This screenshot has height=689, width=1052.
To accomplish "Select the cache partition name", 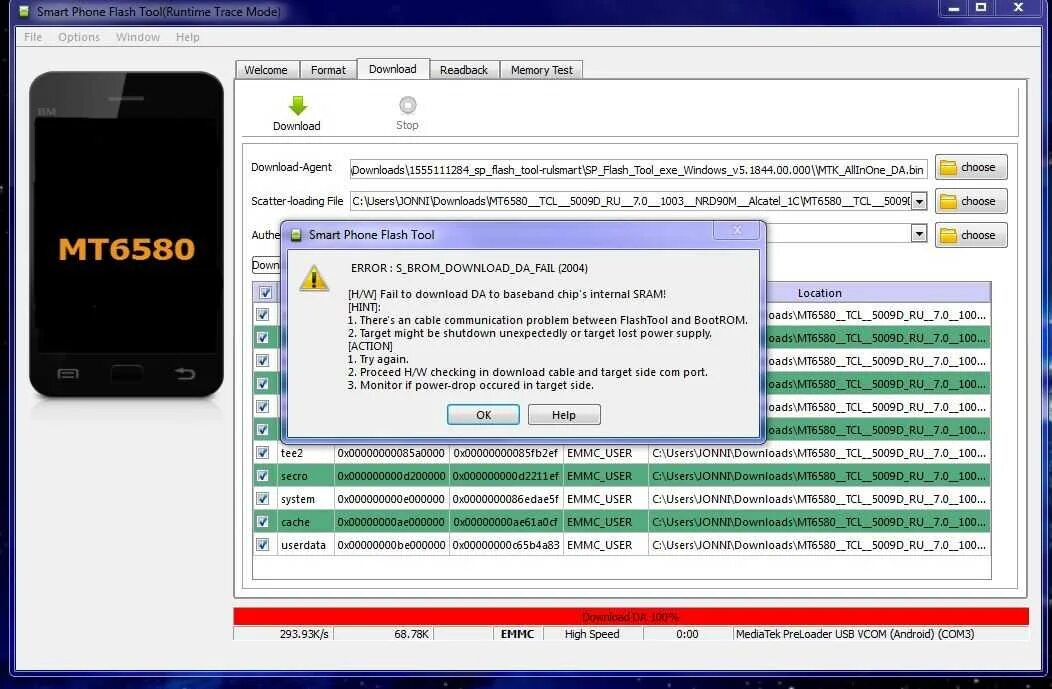I will [x=295, y=521].
